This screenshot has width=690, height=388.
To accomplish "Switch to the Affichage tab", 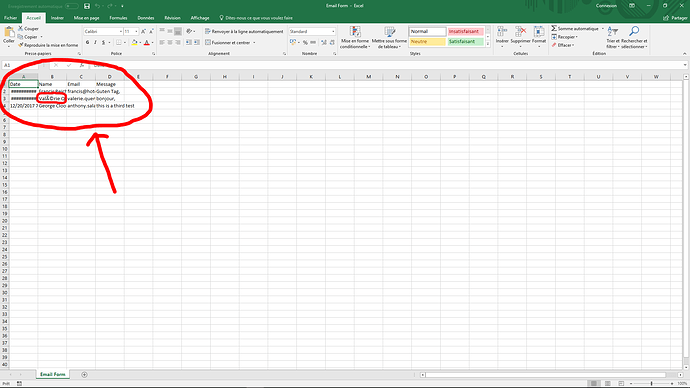I will 200,18.
